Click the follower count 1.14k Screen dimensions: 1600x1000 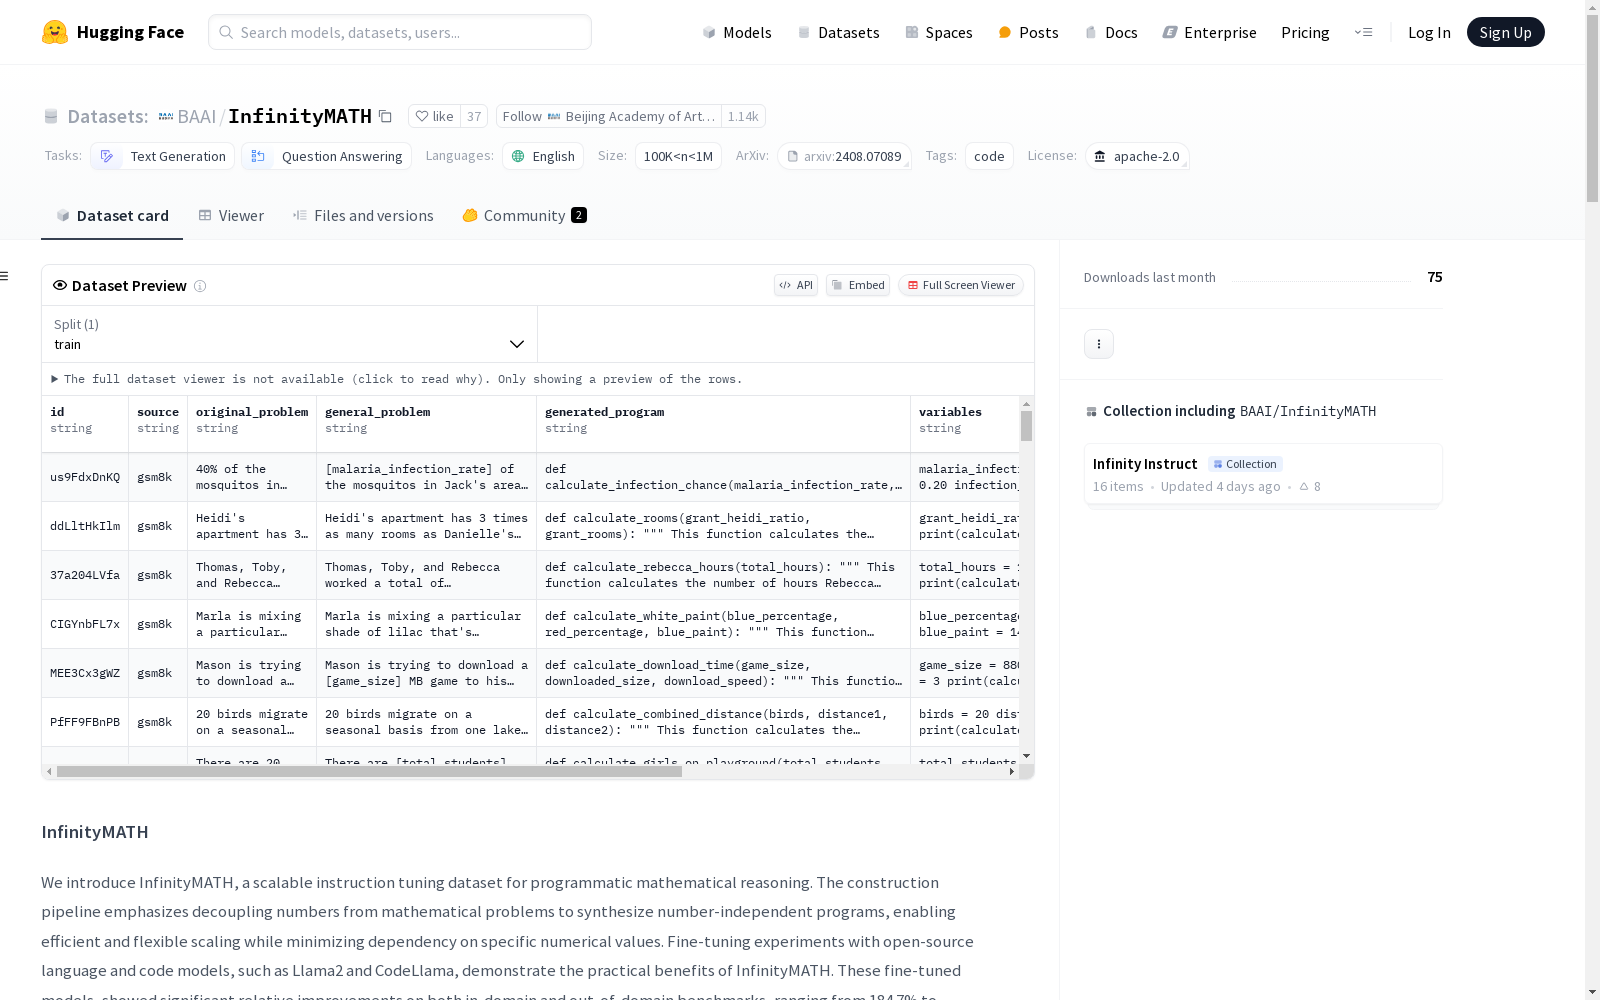743,116
